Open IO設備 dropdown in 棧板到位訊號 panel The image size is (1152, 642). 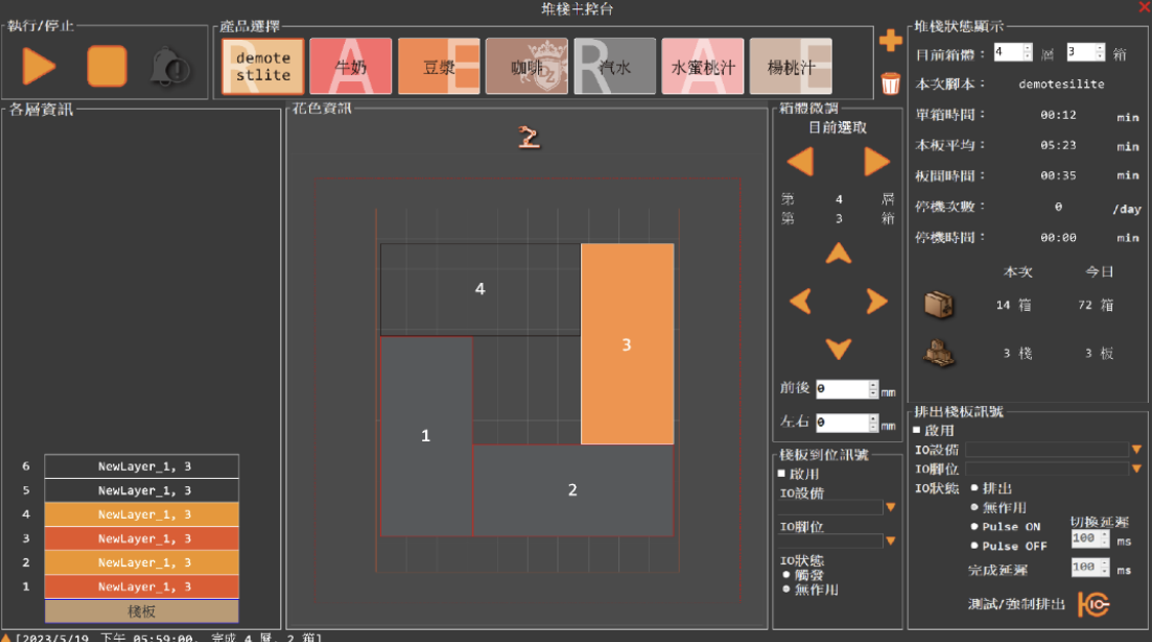pyautogui.click(x=890, y=508)
